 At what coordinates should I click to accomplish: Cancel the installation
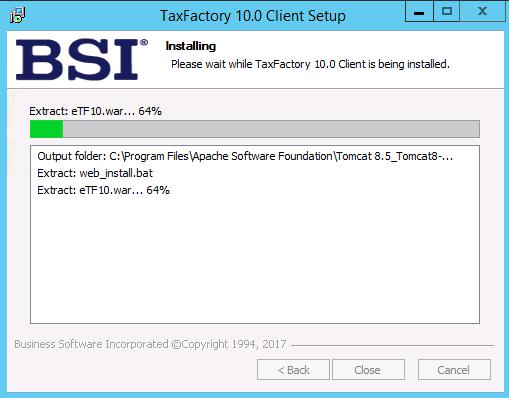(454, 370)
